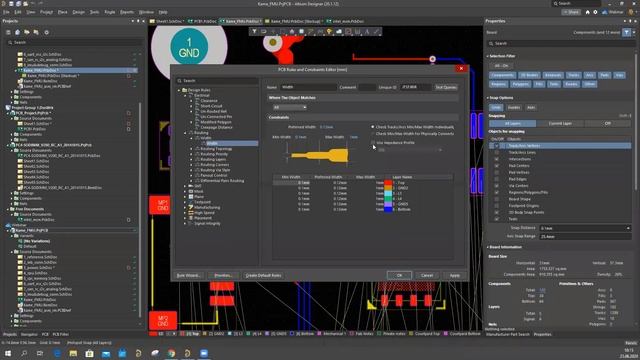
Task: Open File Explorer from the taskbar
Action: [73, 353]
